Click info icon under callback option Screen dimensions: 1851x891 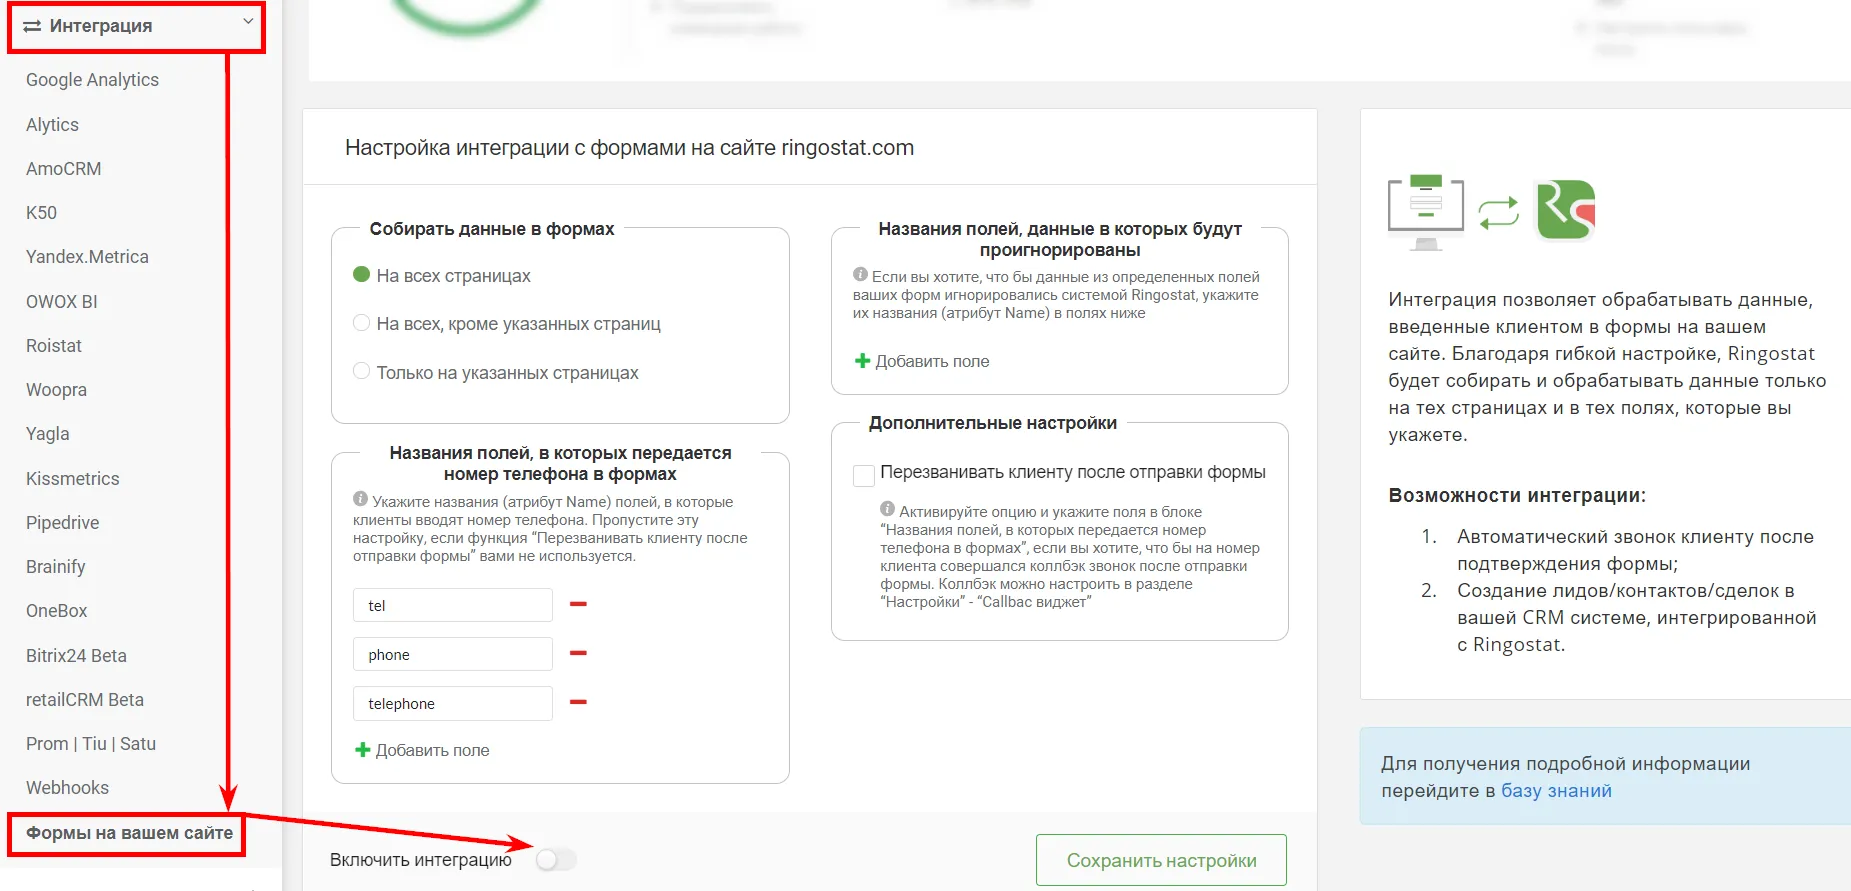pyautogui.click(x=887, y=509)
